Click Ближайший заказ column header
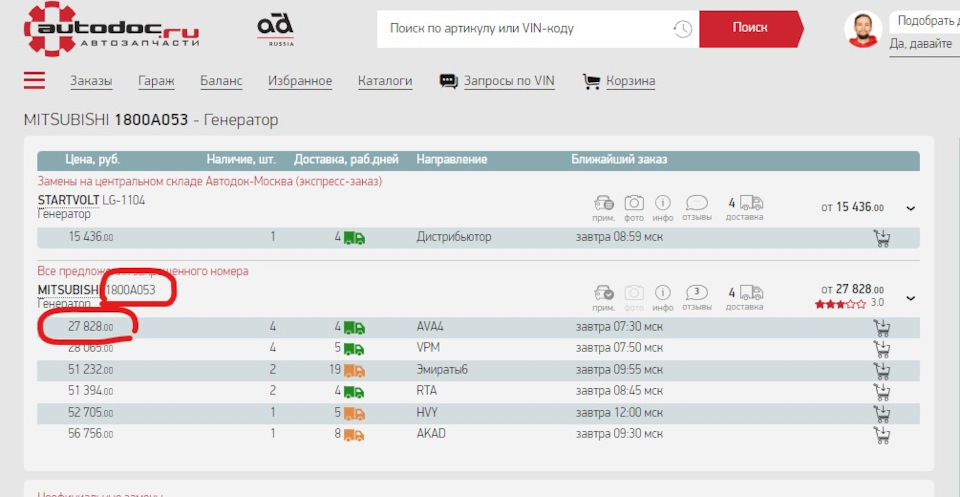The width and height of the screenshot is (960, 497). 620,160
